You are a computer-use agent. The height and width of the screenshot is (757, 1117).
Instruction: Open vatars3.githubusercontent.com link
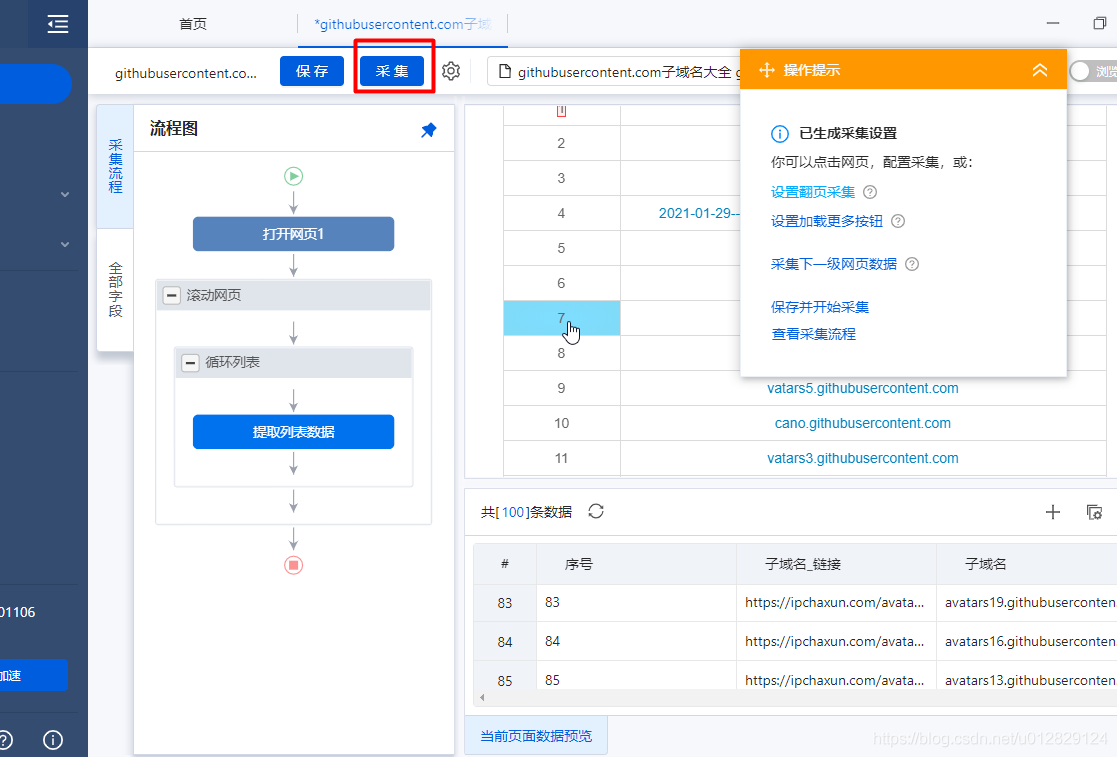point(863,458)
